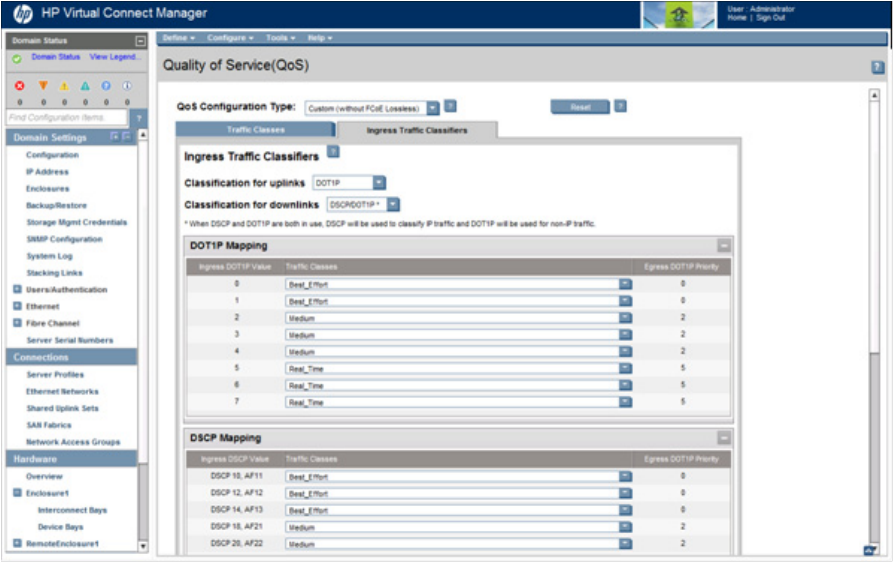Click the main scrollbar up arrow
The width and height of the screenshot is (894, 563).
tap(874, 95)
